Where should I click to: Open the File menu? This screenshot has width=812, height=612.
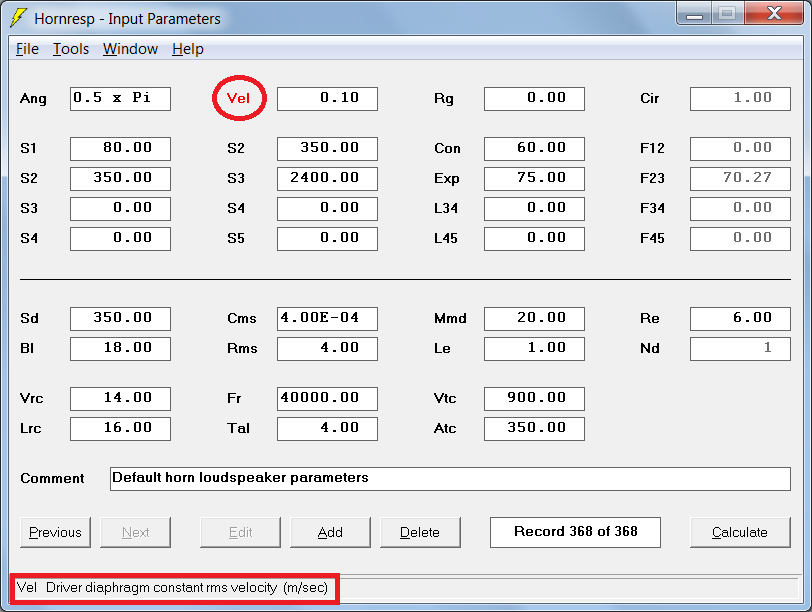pos(27,49)
